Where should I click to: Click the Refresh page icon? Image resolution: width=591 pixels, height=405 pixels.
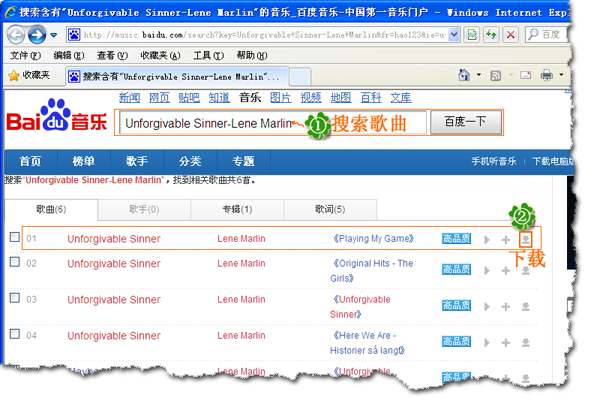coord(491,35)
